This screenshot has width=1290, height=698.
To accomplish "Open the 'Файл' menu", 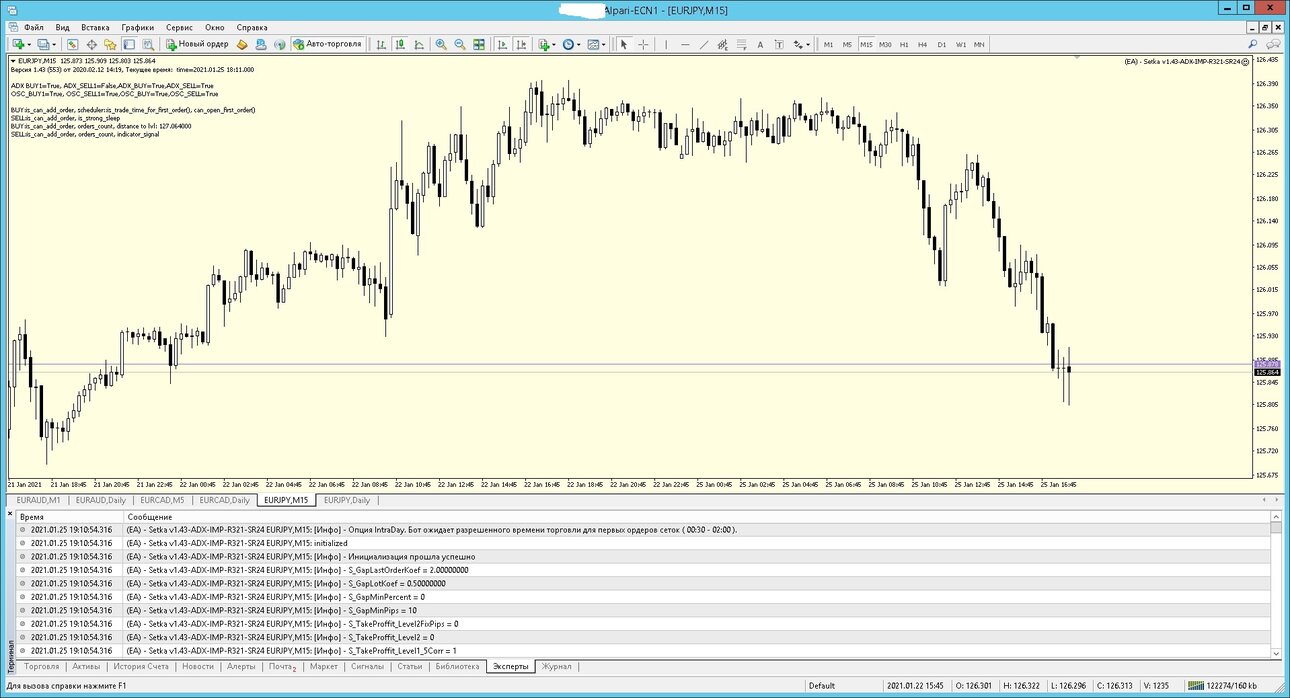I will [34, 28].
